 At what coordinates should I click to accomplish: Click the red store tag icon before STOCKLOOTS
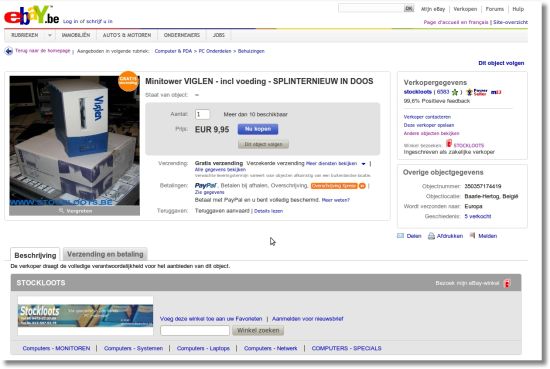point(449,143)
